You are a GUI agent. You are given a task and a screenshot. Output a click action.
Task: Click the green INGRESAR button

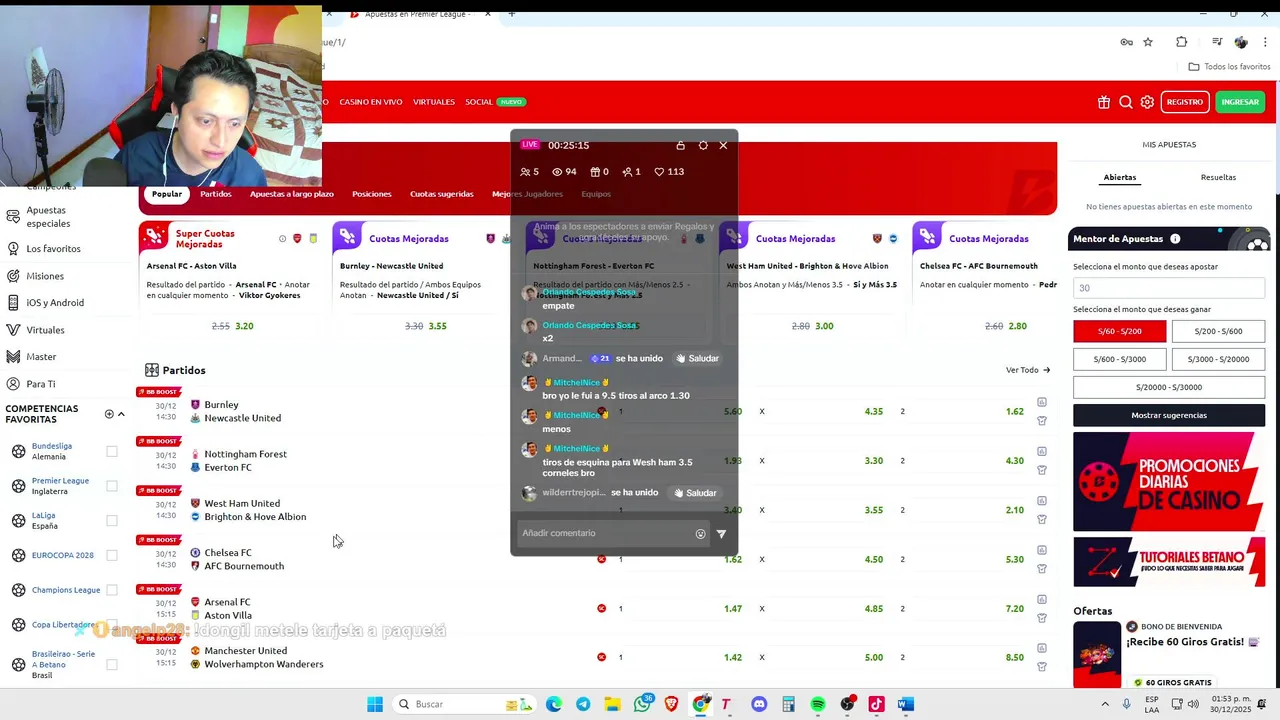1240,102
